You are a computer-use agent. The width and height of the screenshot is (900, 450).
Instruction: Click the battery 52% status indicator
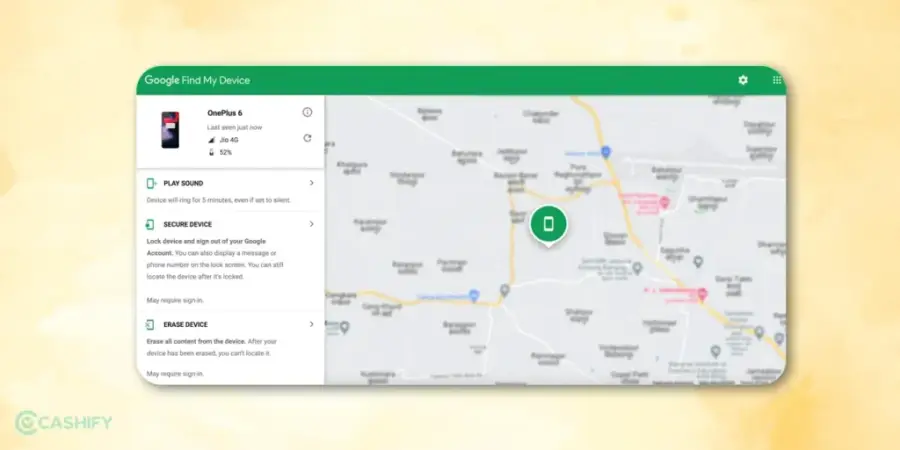click(x=220, y=153)
